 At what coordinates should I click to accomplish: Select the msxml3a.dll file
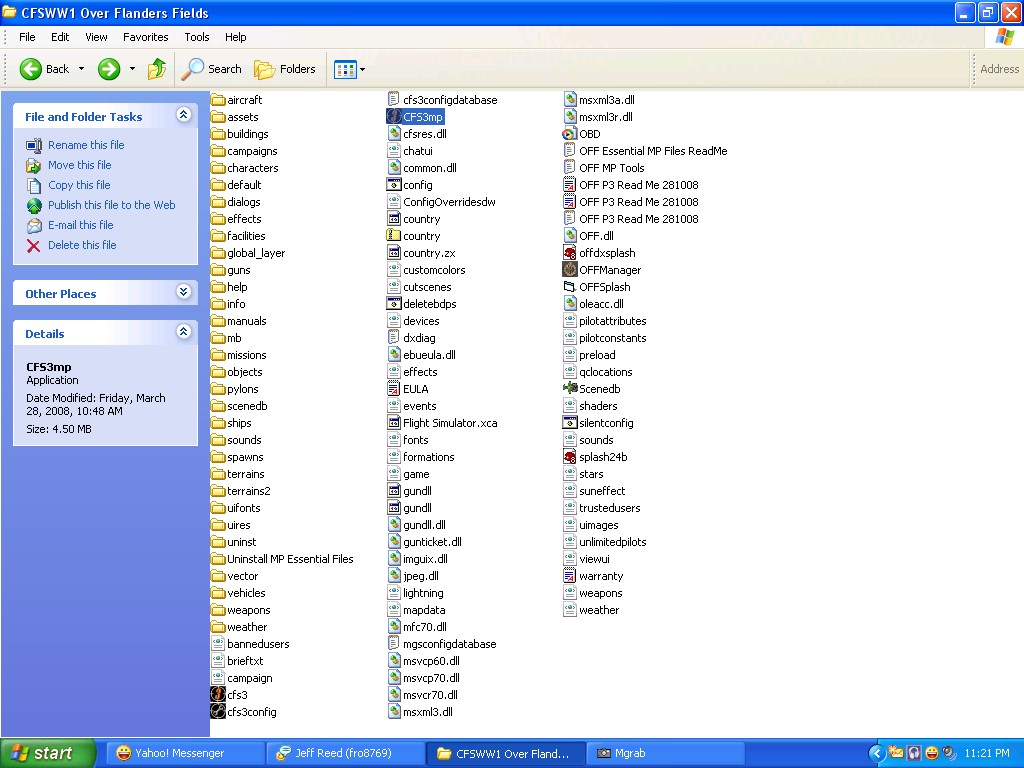599,100
